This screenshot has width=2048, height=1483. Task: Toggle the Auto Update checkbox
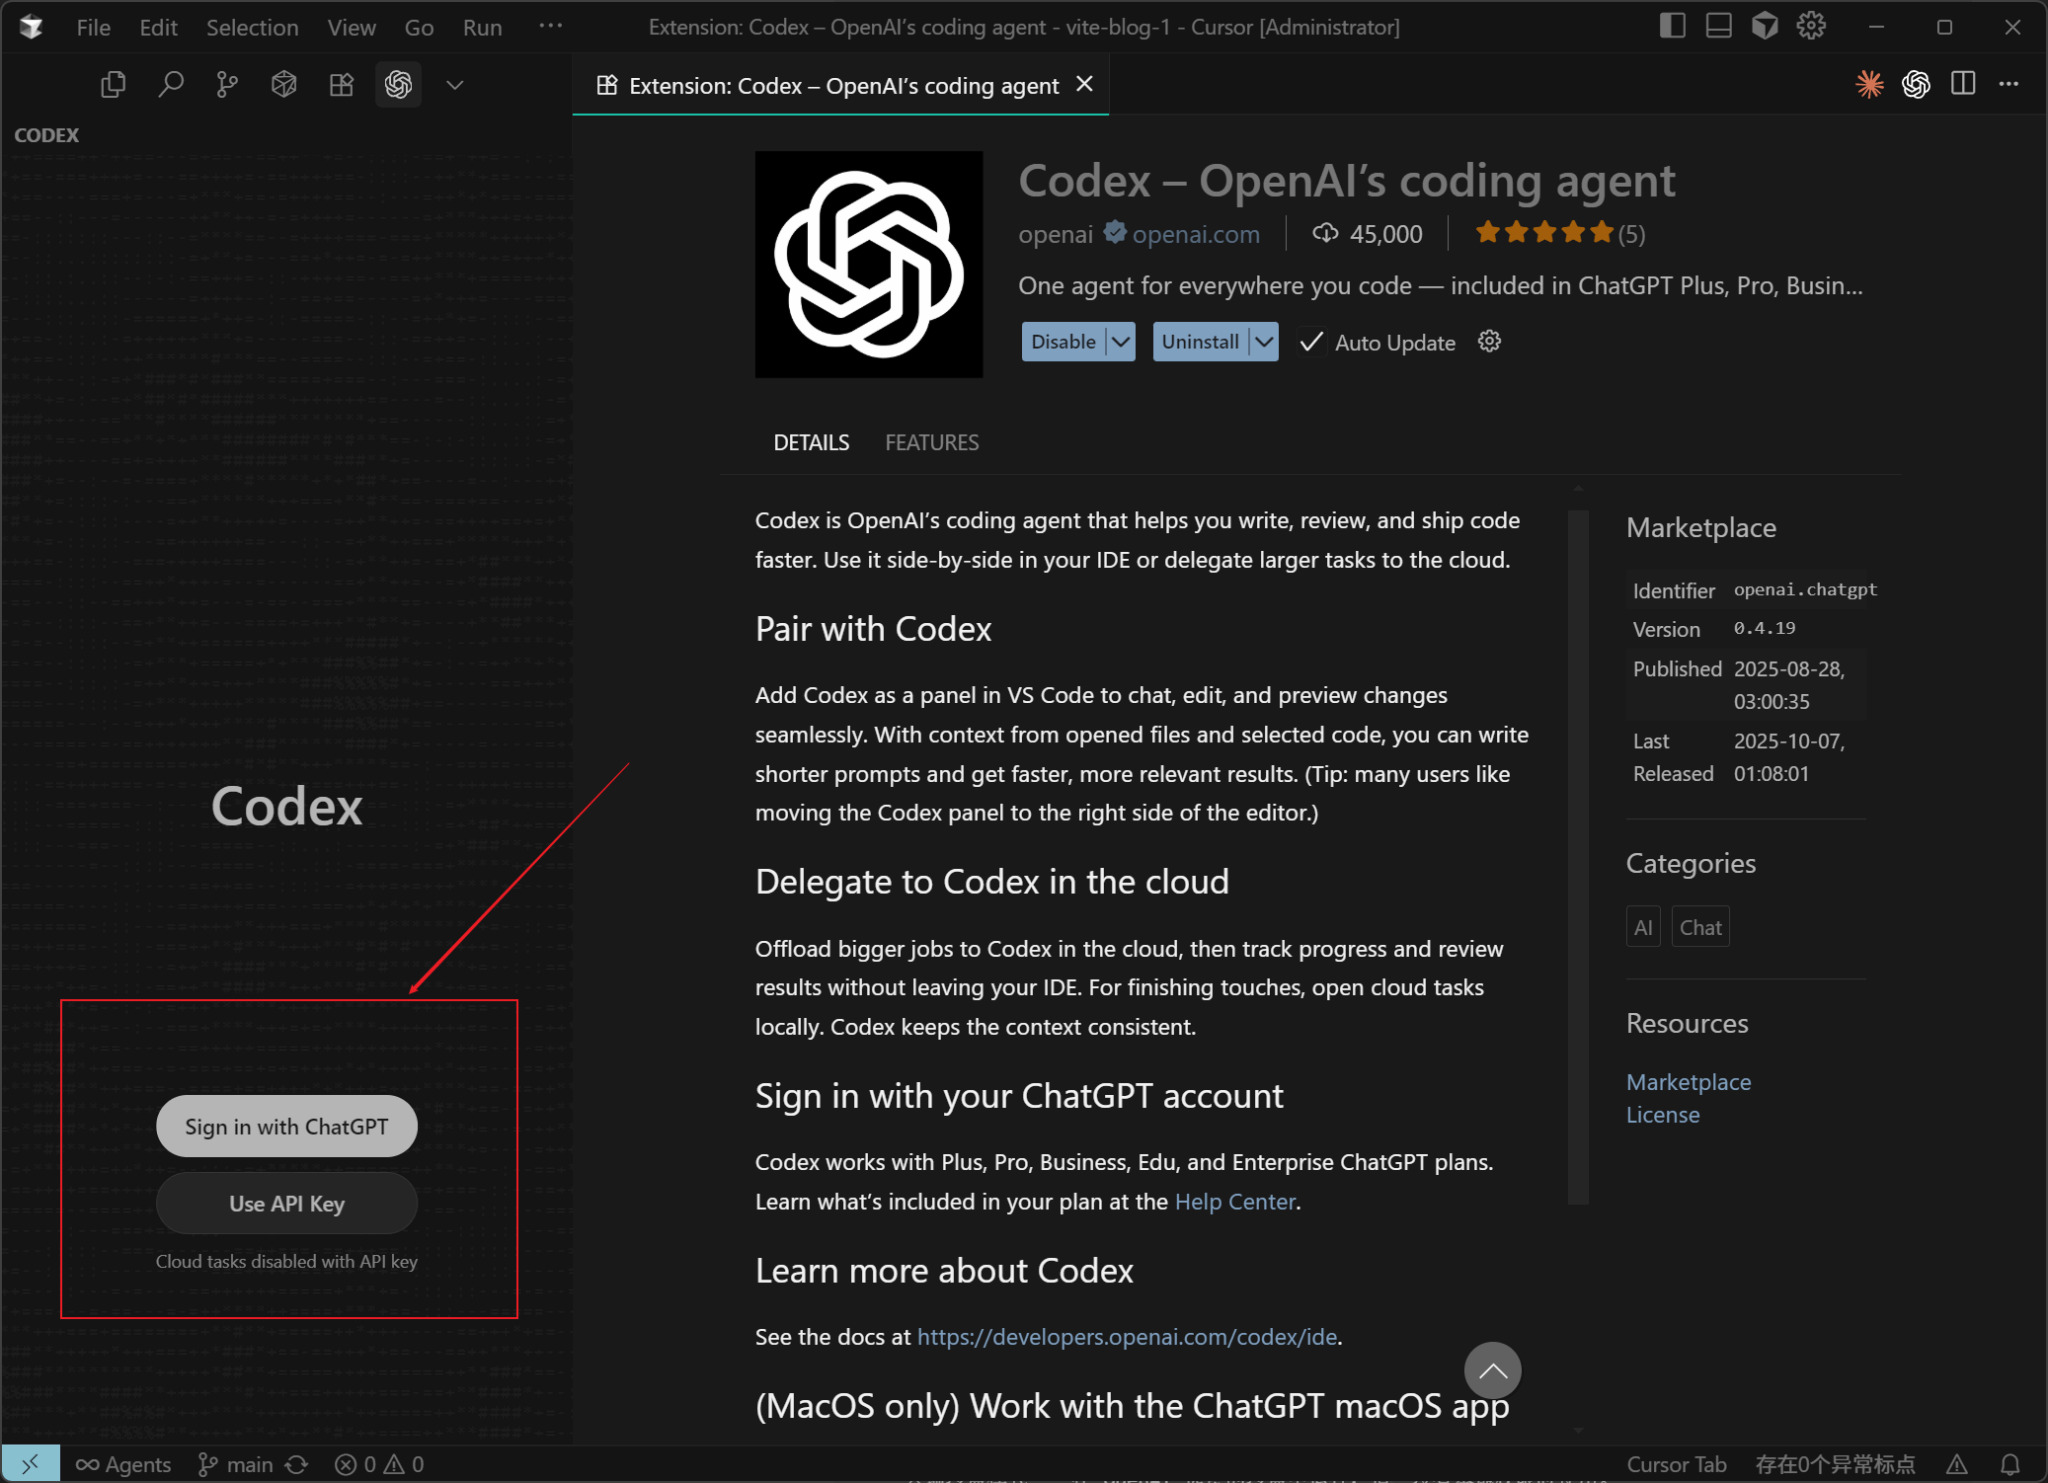tap(1312, 341)
